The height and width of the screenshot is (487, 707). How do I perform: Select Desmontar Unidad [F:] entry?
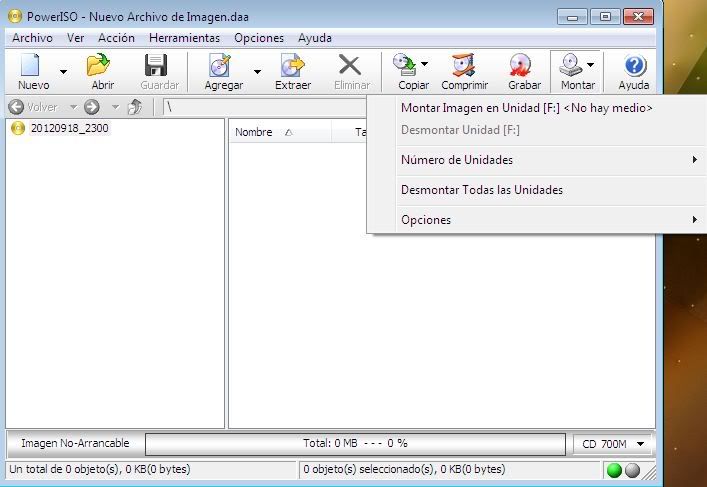point(537,130)
